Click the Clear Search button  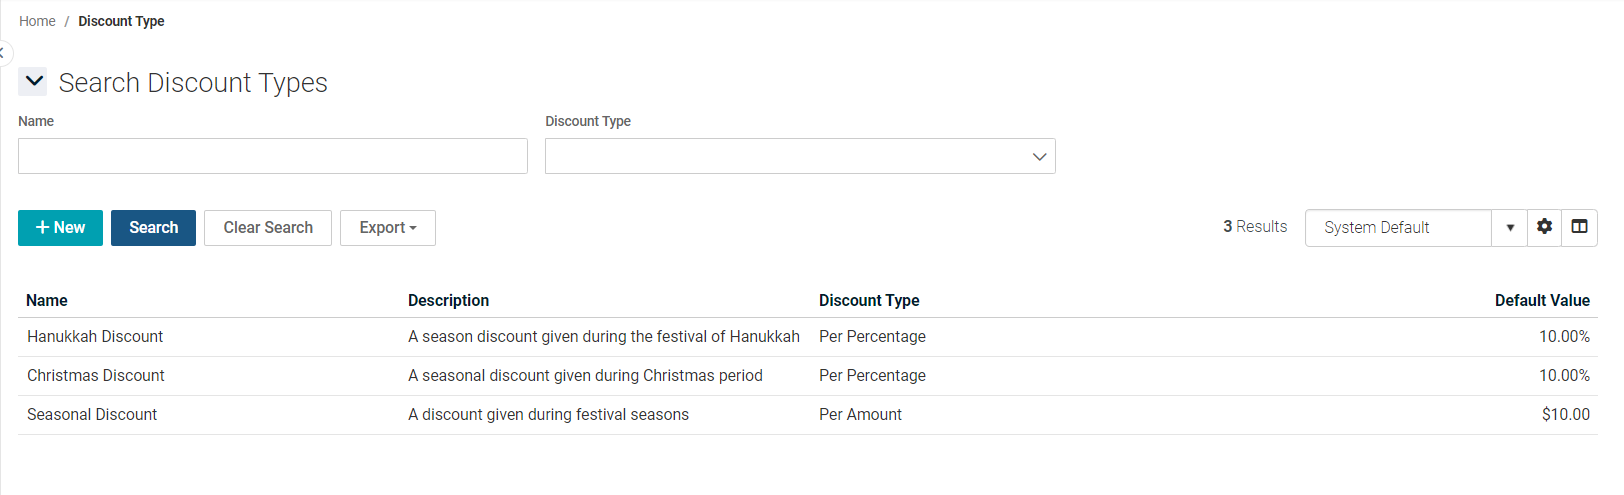click(268, 228)
